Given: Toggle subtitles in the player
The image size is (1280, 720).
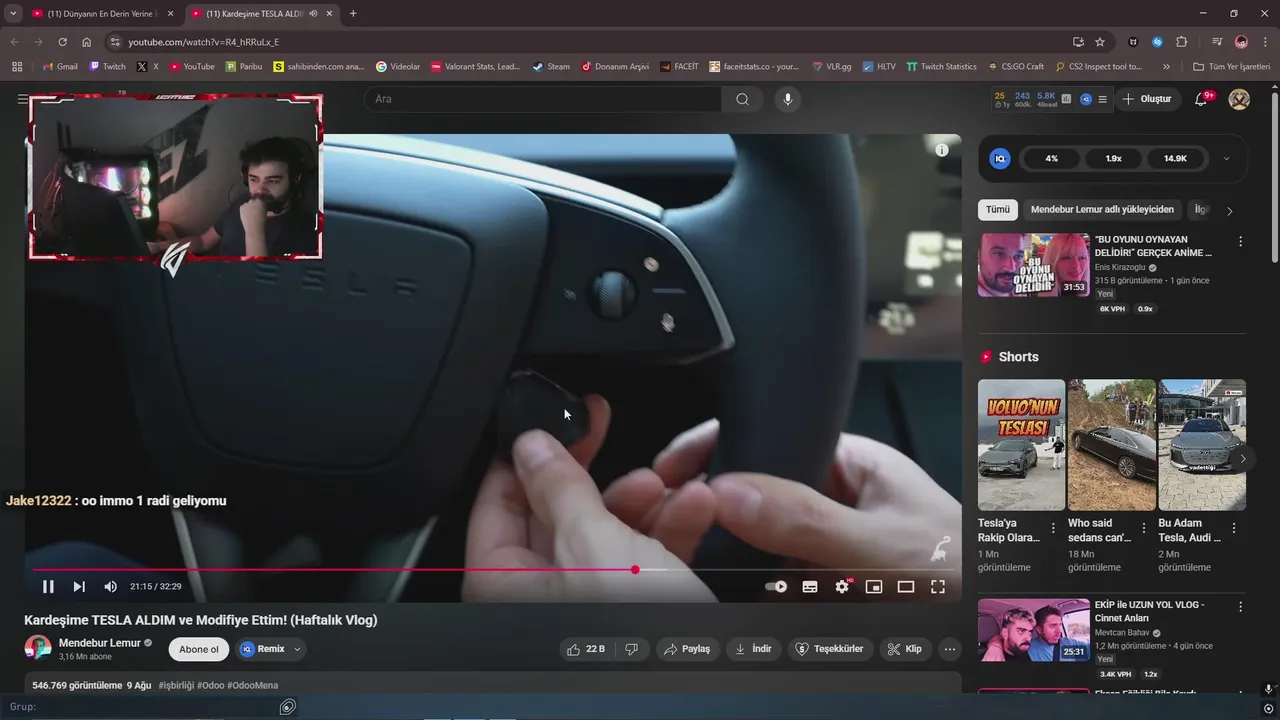Looking at the screenshot, I should [x=810, y=587].
